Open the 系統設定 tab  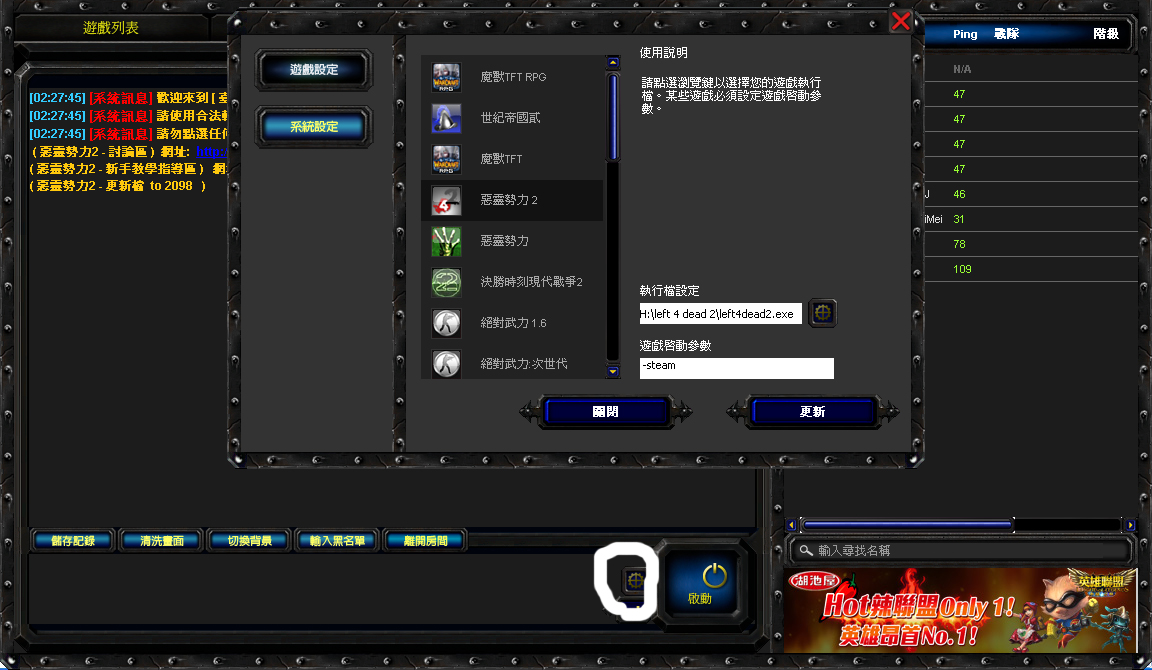(314, 126)
